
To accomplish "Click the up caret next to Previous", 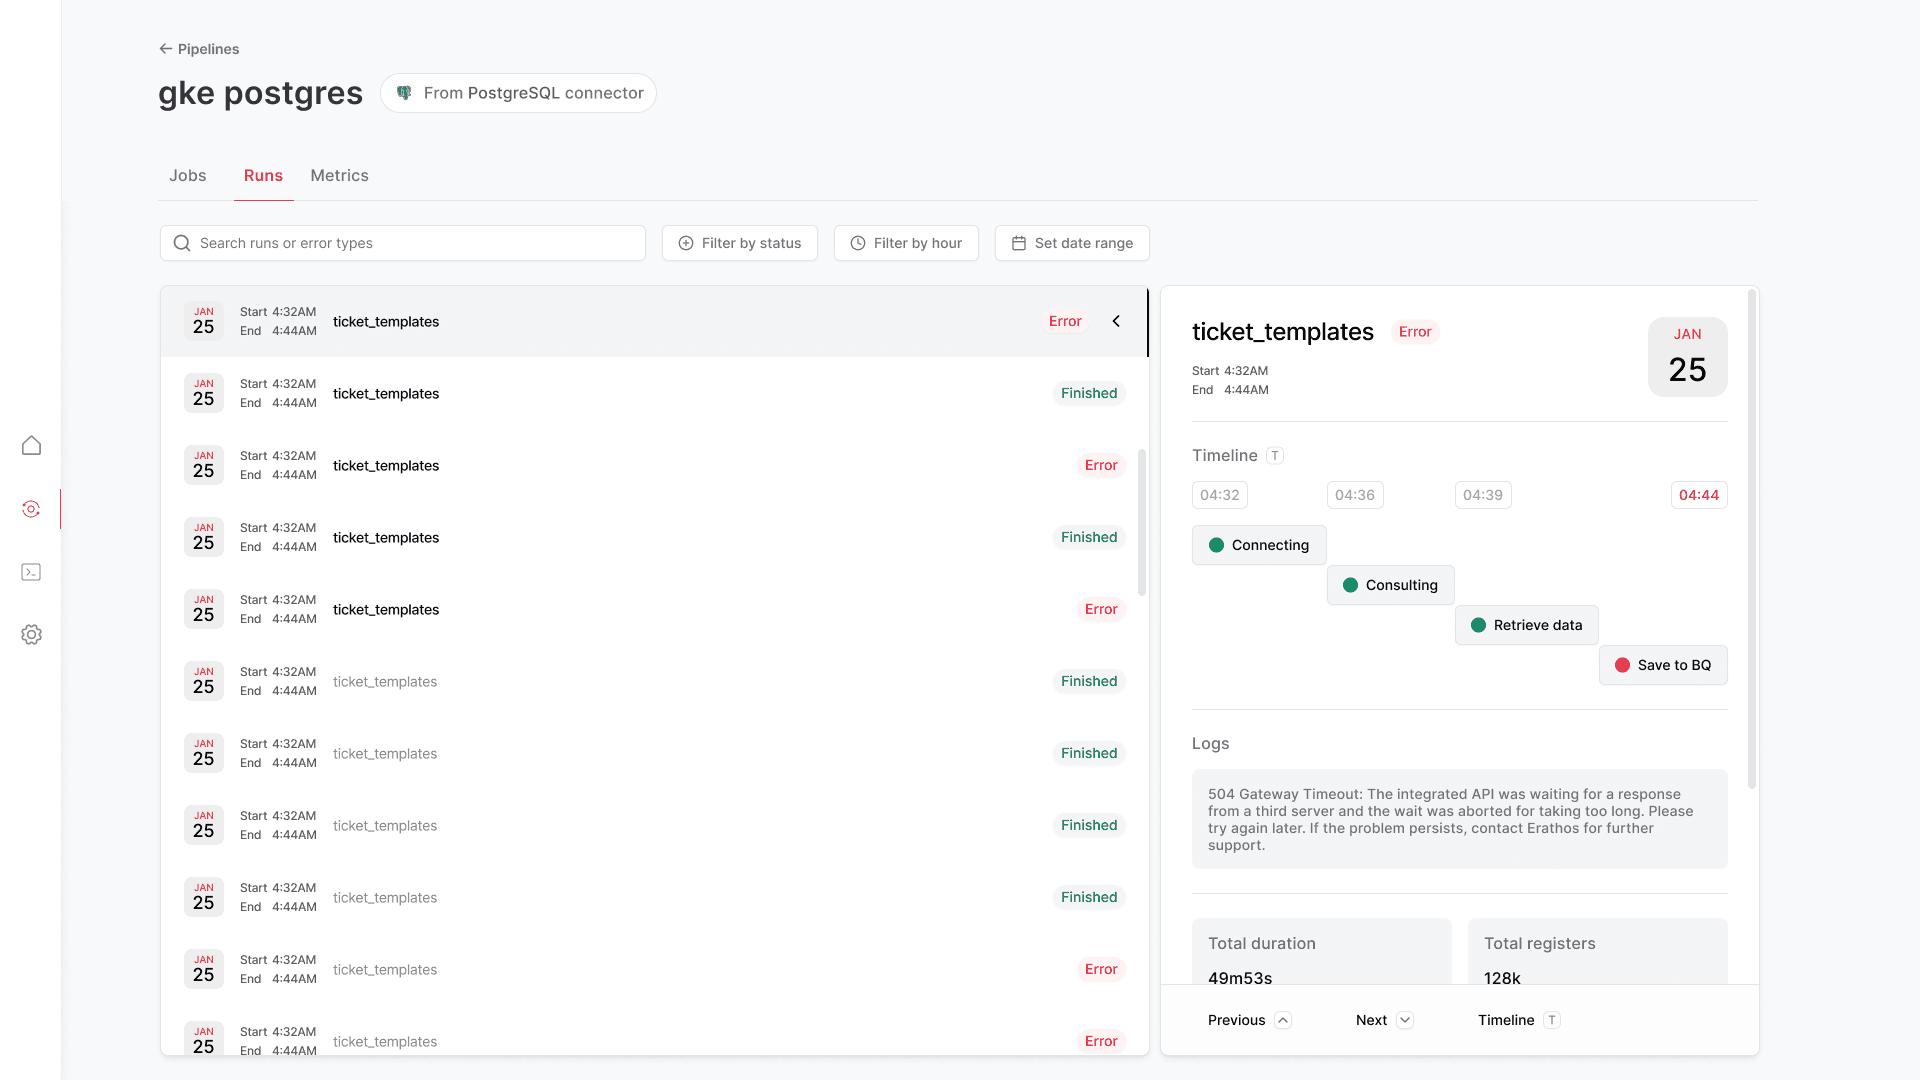I will (1283, 1020).
